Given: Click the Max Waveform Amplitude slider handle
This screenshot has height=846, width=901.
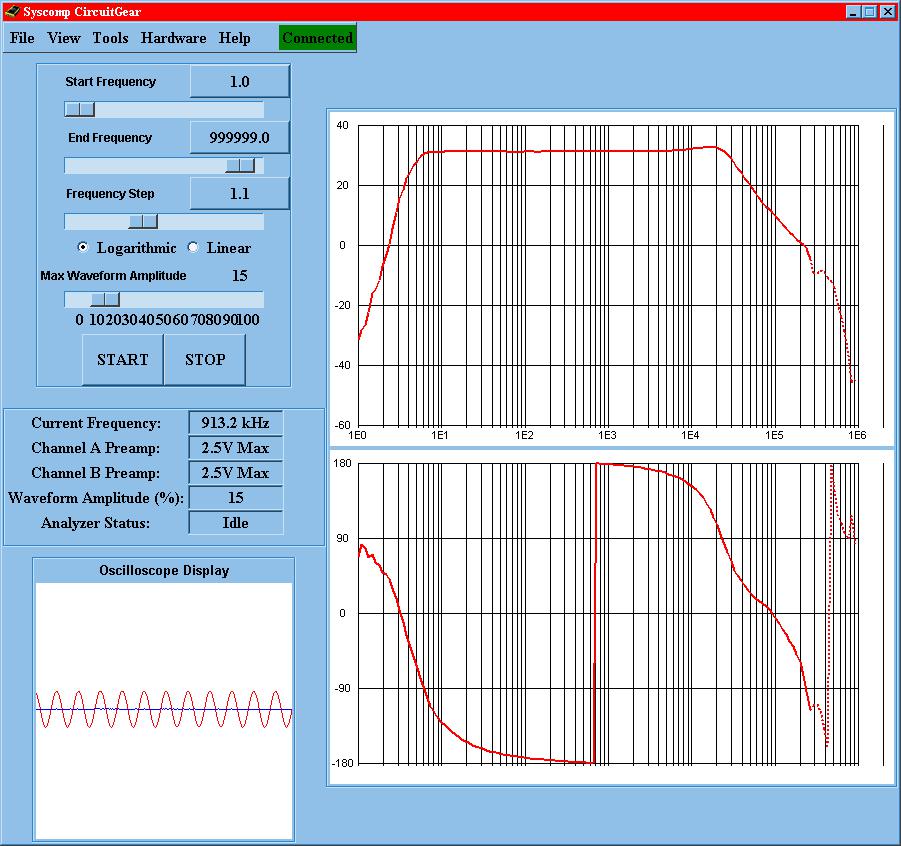Looking at the screenshot, I should [x=104, y=299].
